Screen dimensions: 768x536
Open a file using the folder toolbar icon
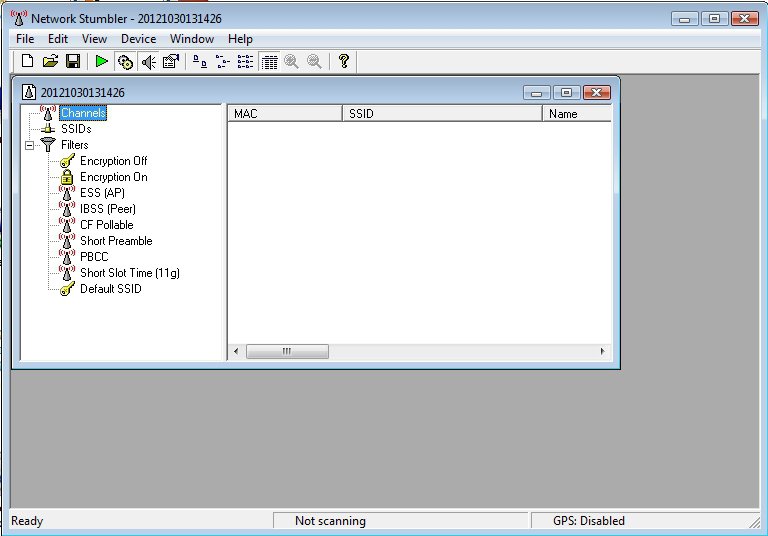50,61
